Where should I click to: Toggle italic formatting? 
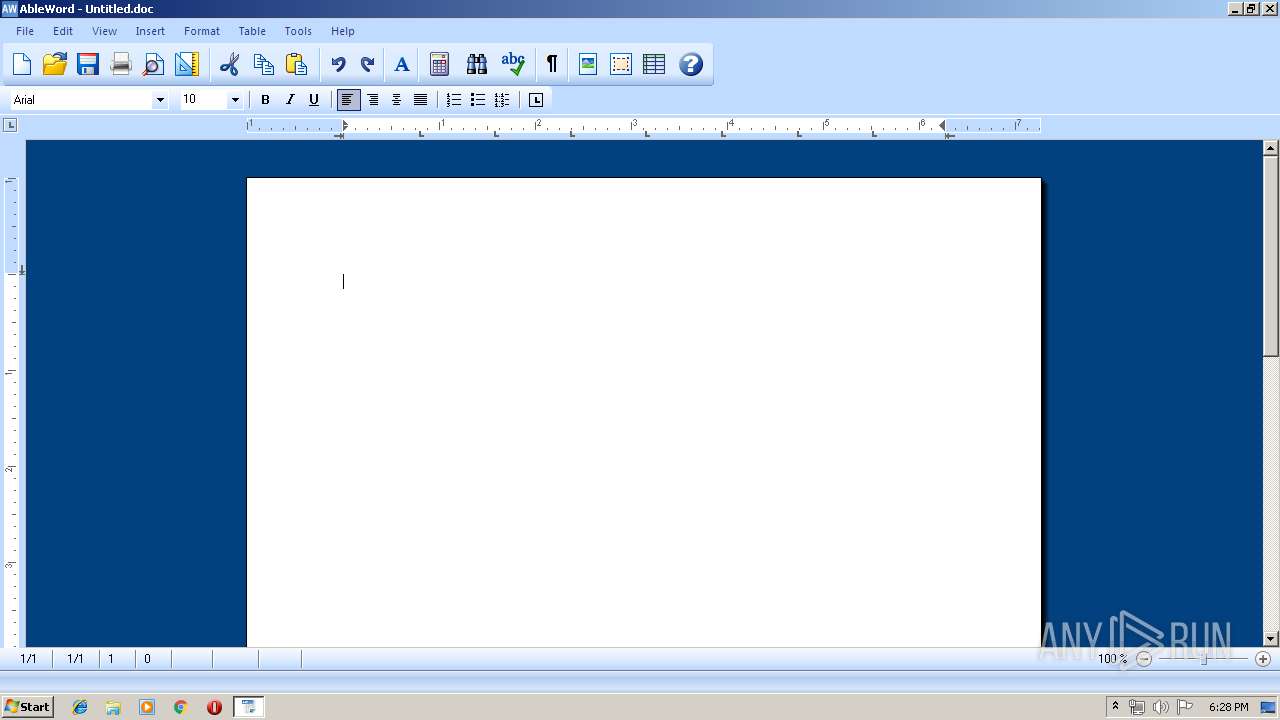(x=290, y=100)
